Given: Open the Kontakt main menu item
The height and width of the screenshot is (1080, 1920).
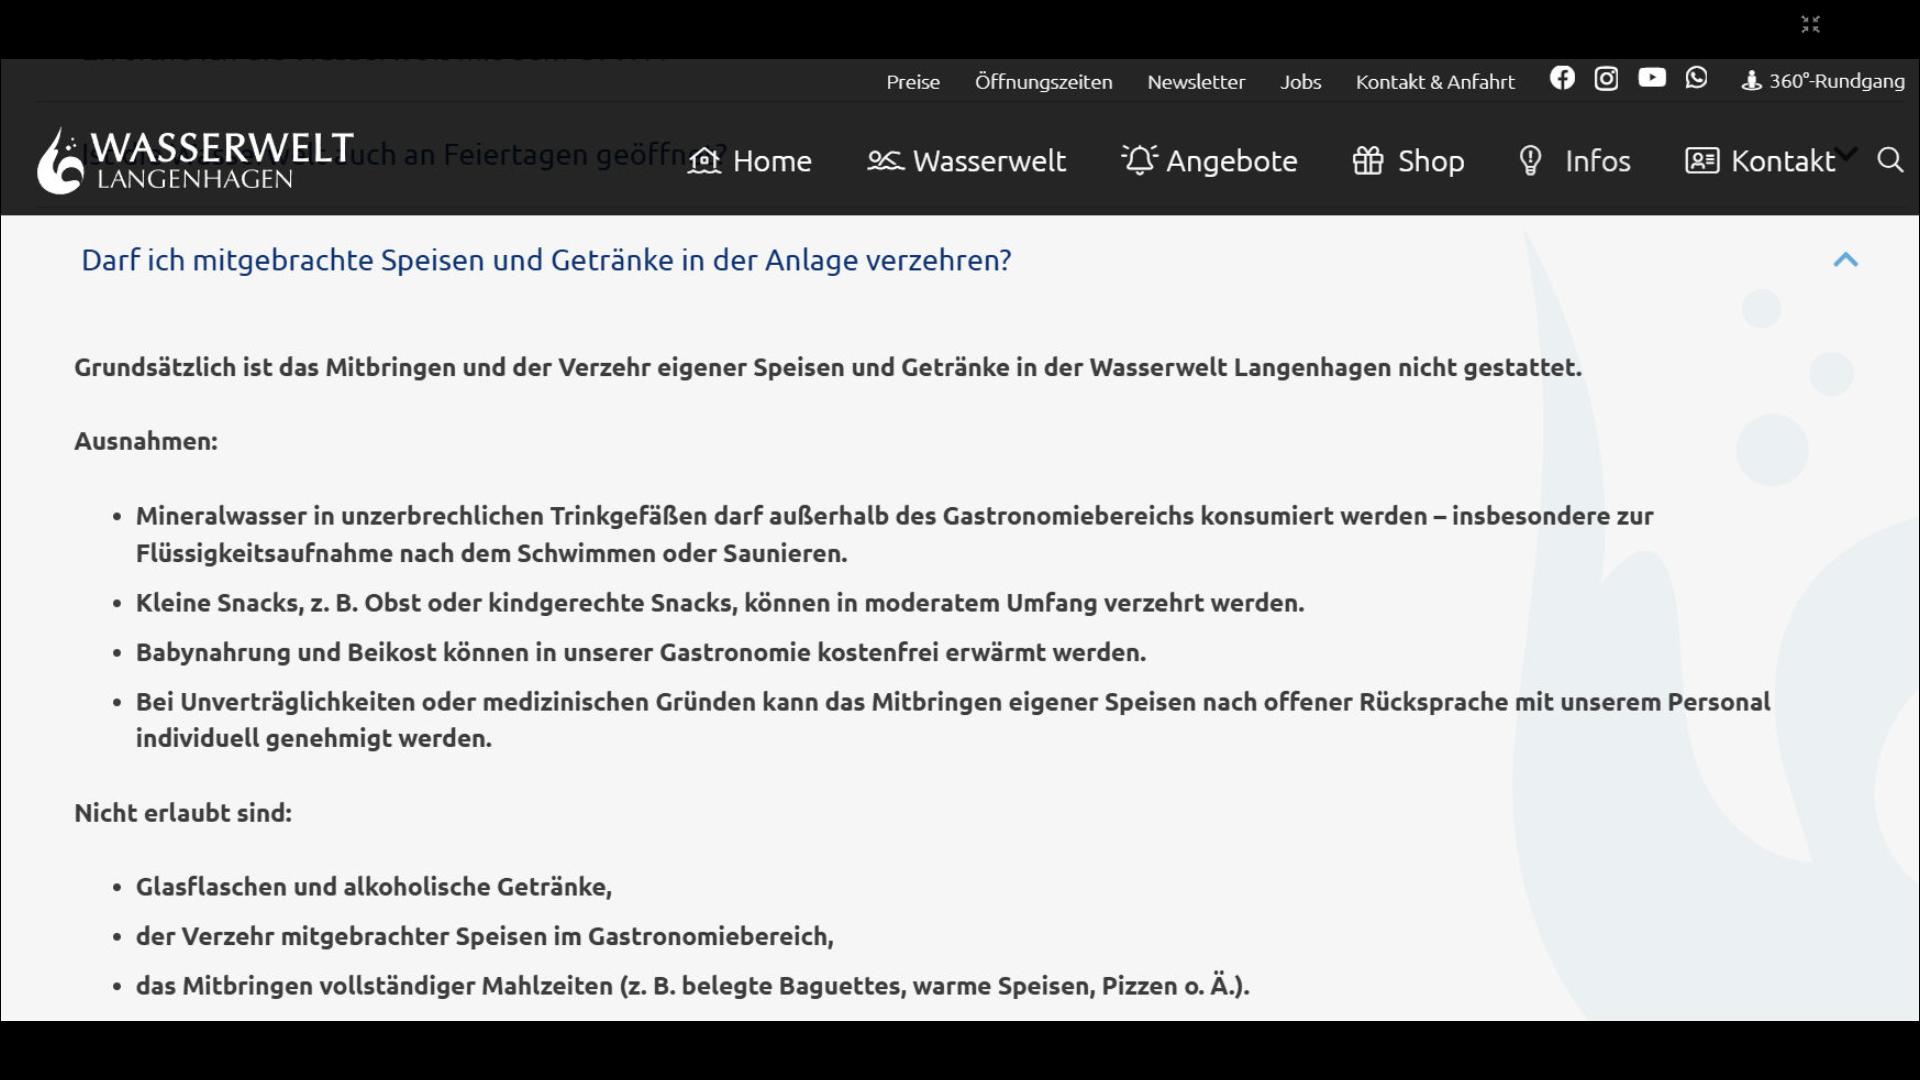Looking at the screenshot, I should [1760, 161].
